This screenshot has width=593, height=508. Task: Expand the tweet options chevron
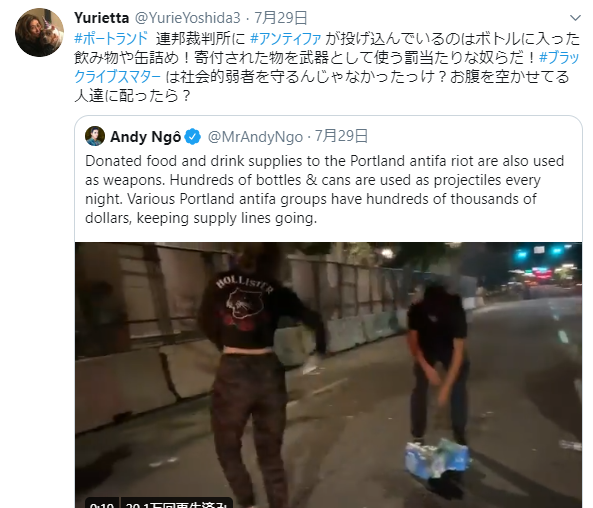tap(575, 18)
